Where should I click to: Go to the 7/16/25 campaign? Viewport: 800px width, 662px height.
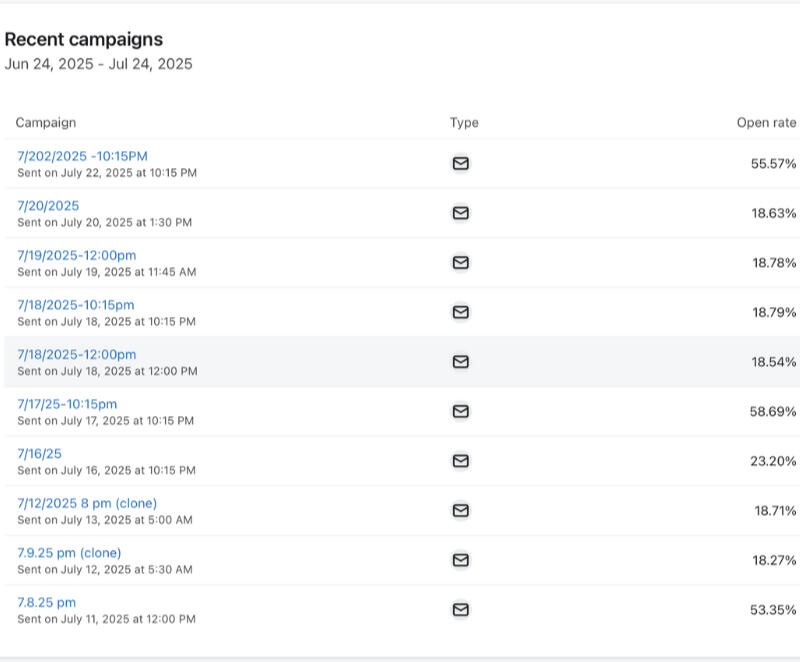(39, 453)
